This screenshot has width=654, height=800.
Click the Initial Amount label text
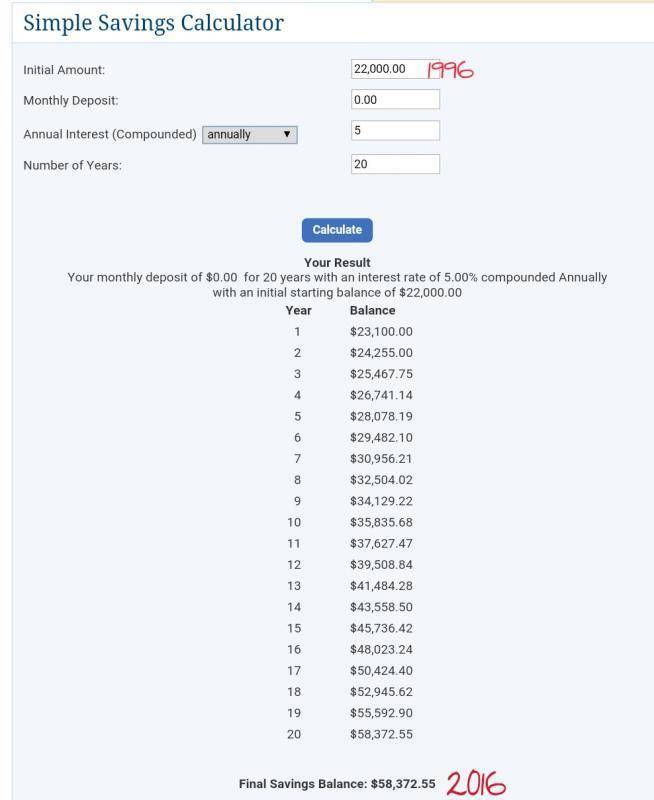click(x=64, y=70)
